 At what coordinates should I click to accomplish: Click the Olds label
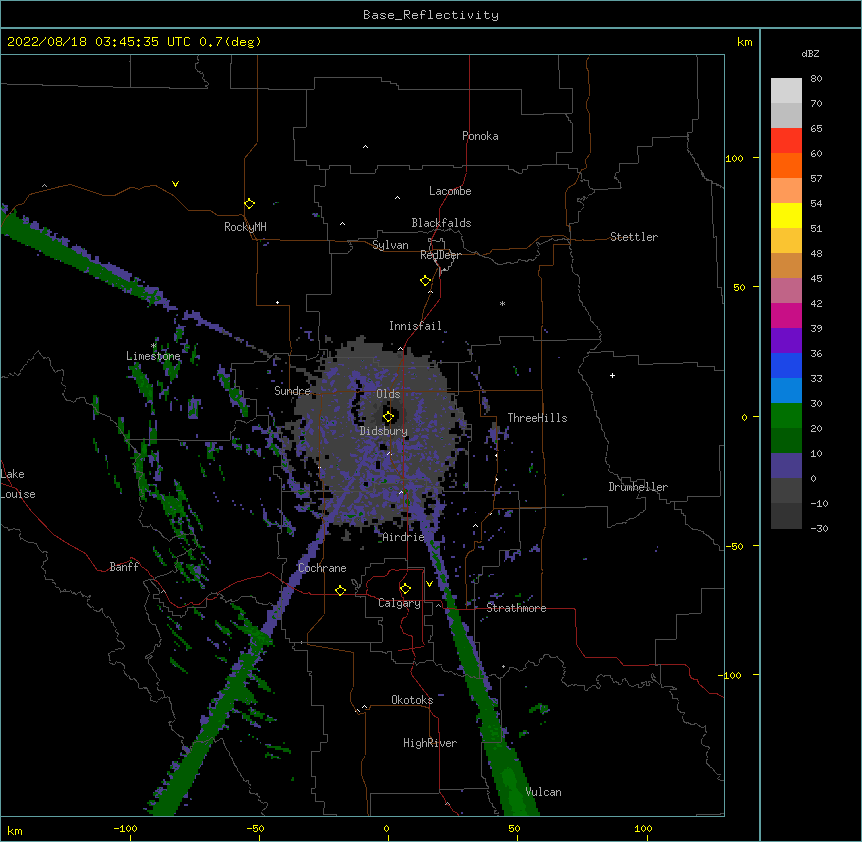point(388,394)
